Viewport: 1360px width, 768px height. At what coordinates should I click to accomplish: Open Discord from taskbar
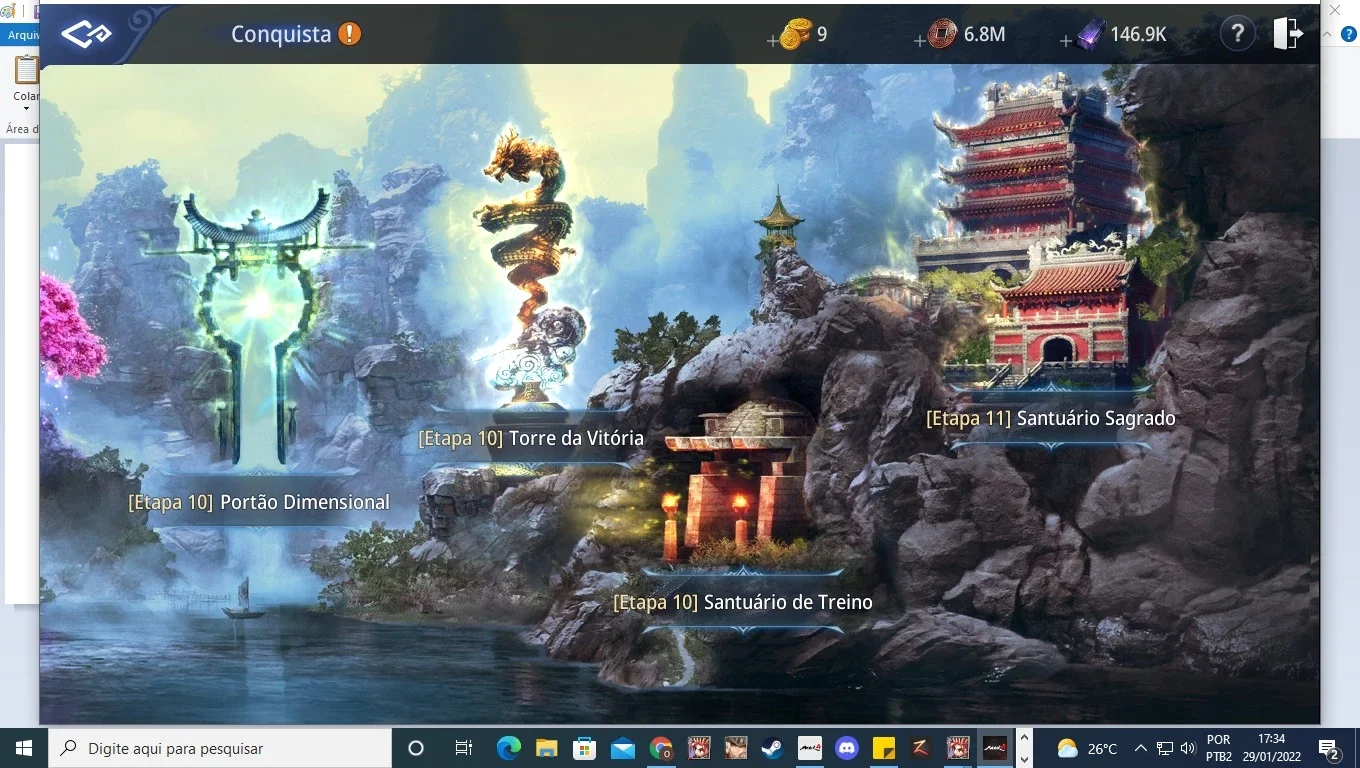click(x=847, y=748)
